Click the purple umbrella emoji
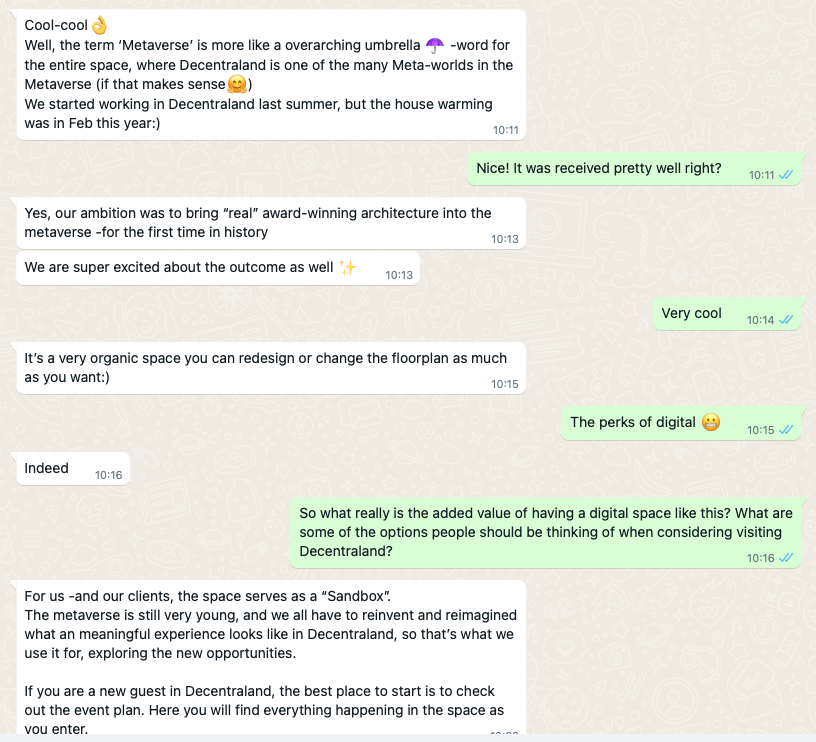Image resolution: width=816 pixels, height=742 pixels. [x=434, y=45]
